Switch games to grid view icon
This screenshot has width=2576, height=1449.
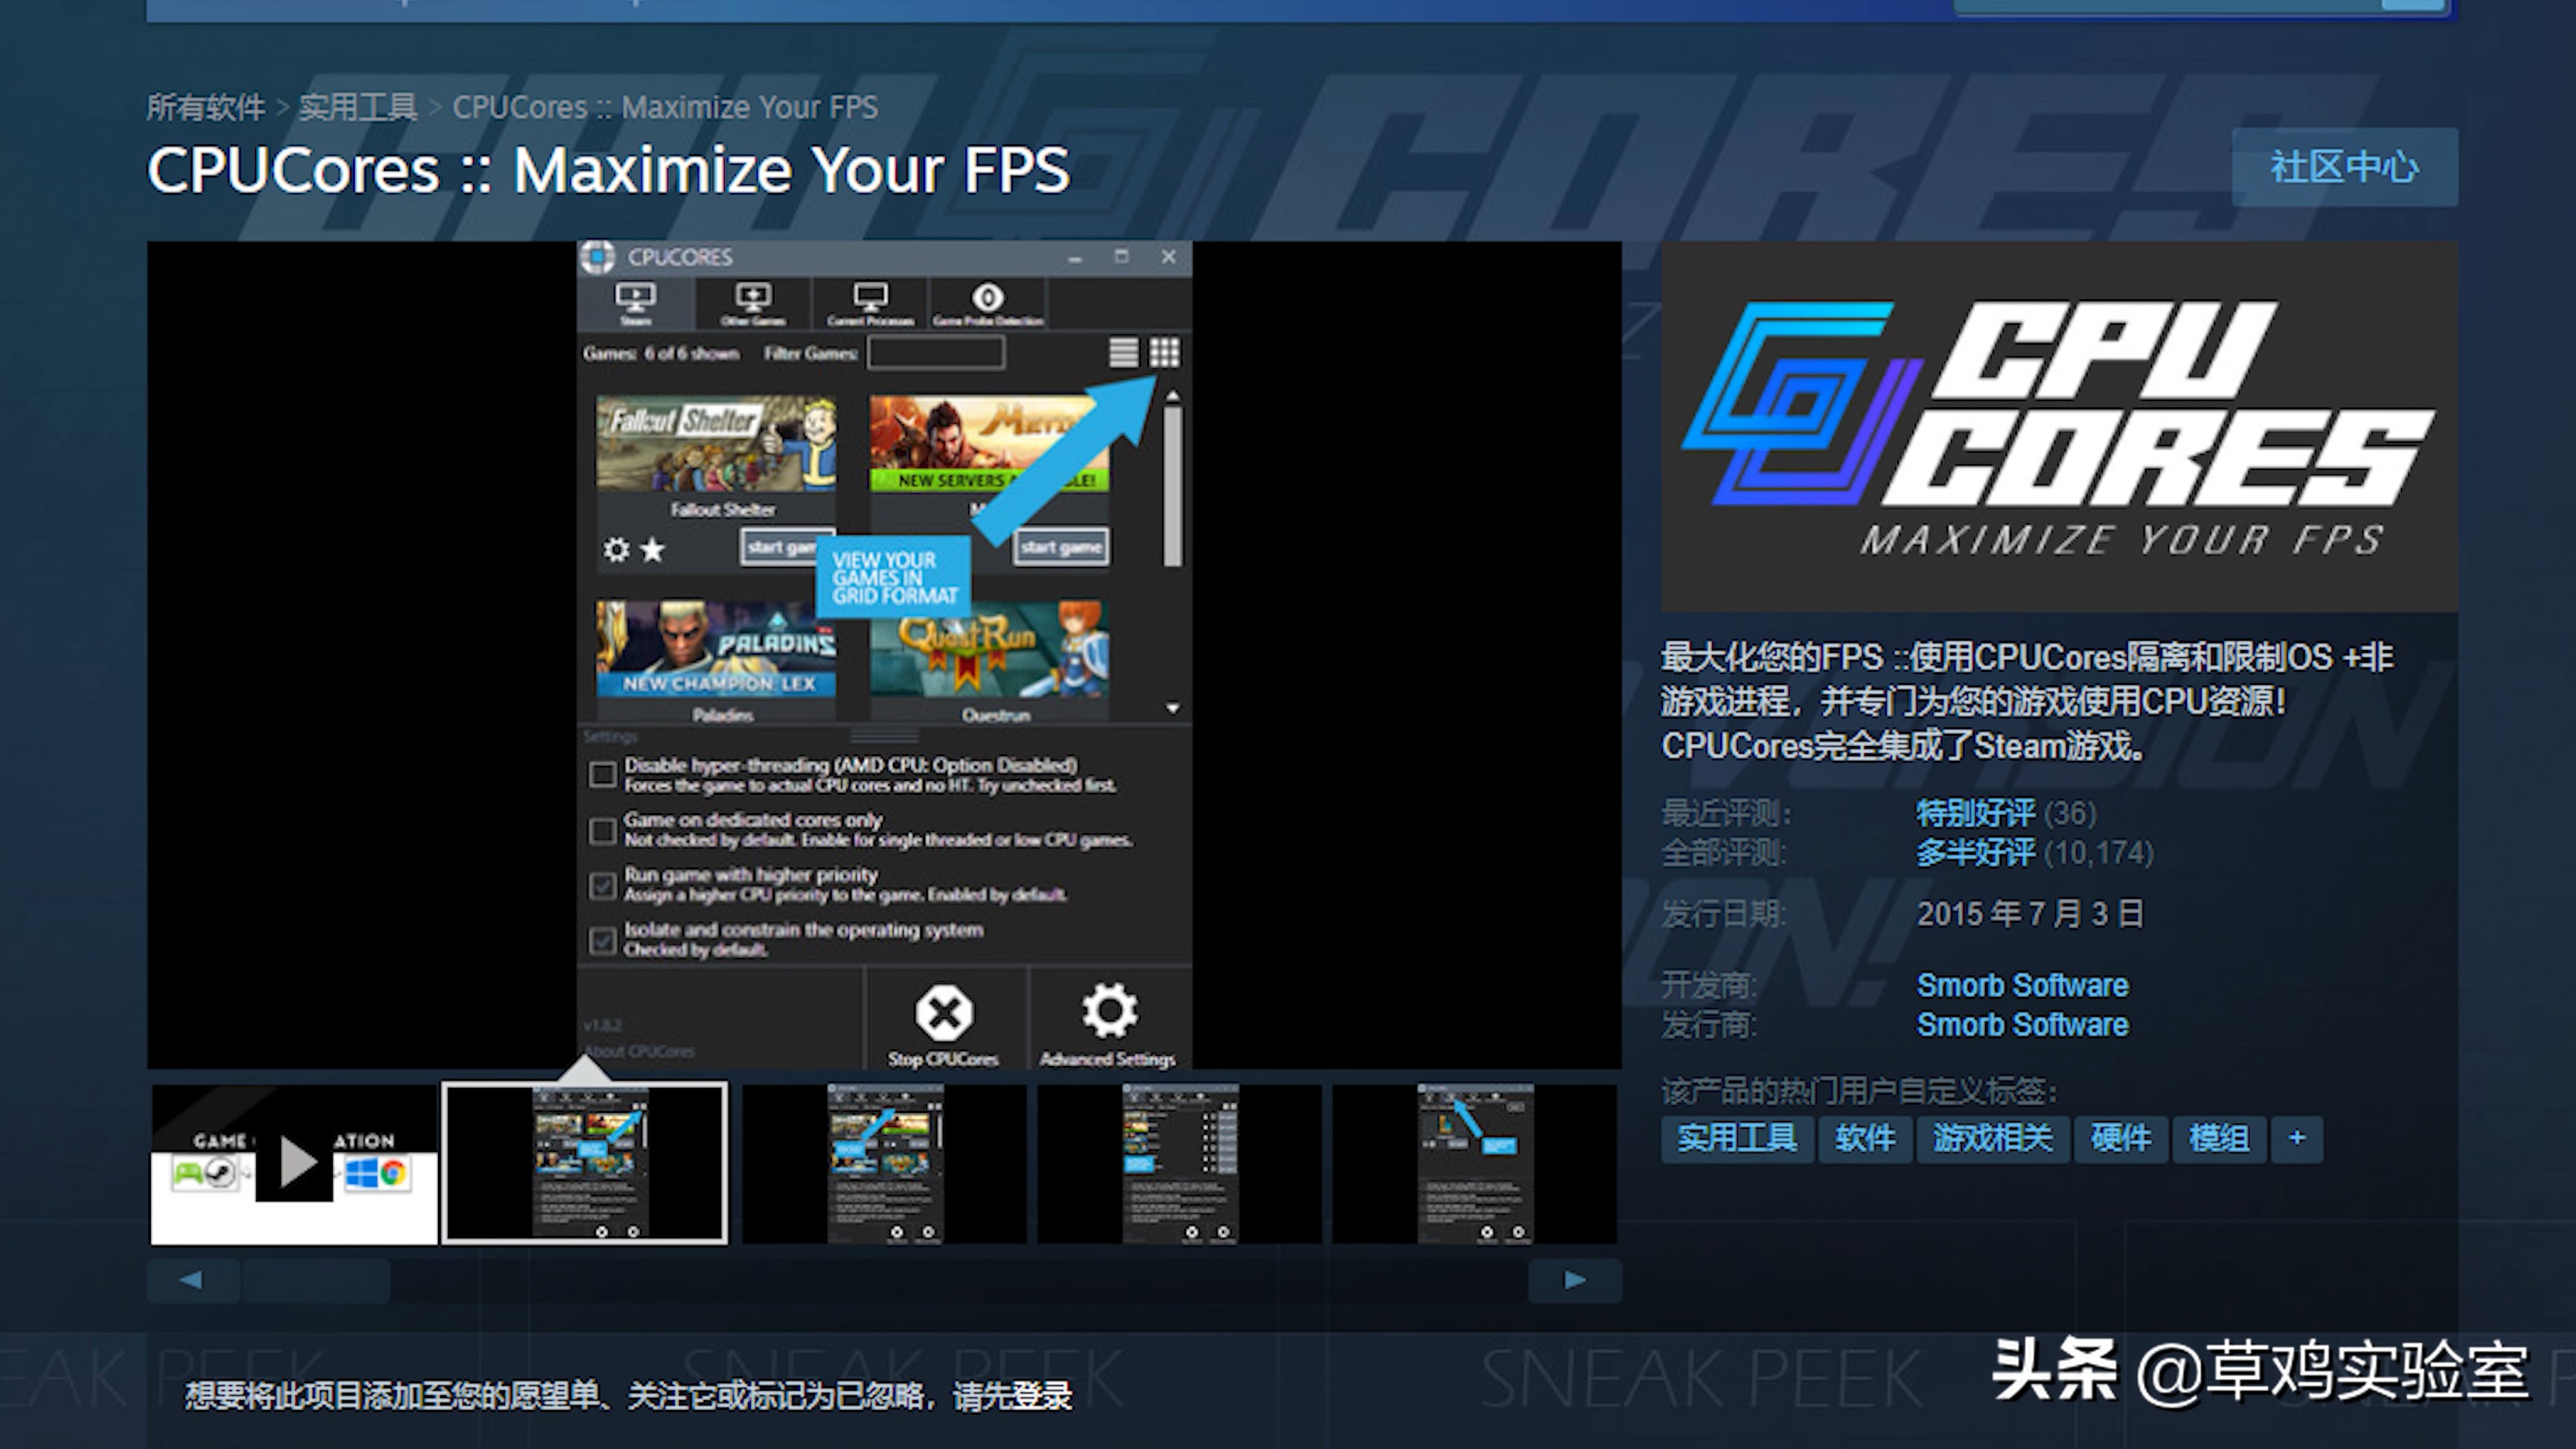coord(1164,352)
